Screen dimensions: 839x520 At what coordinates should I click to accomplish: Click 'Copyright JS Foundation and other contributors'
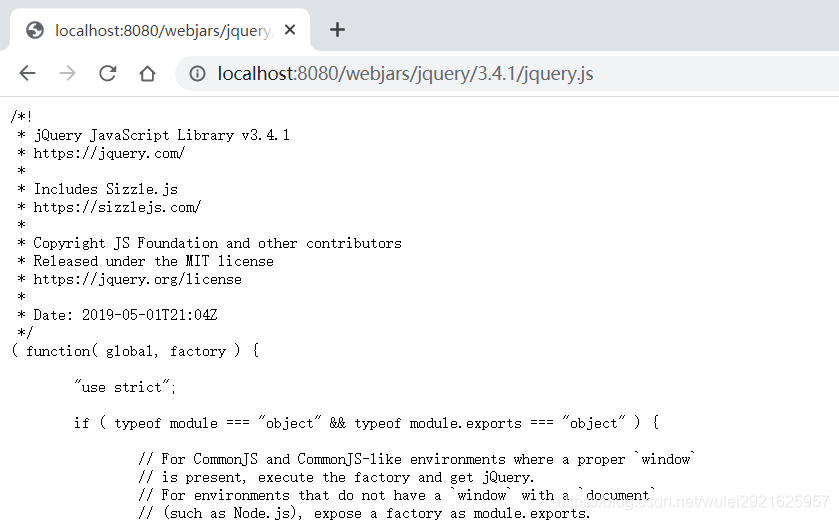(x=217, y=243)
